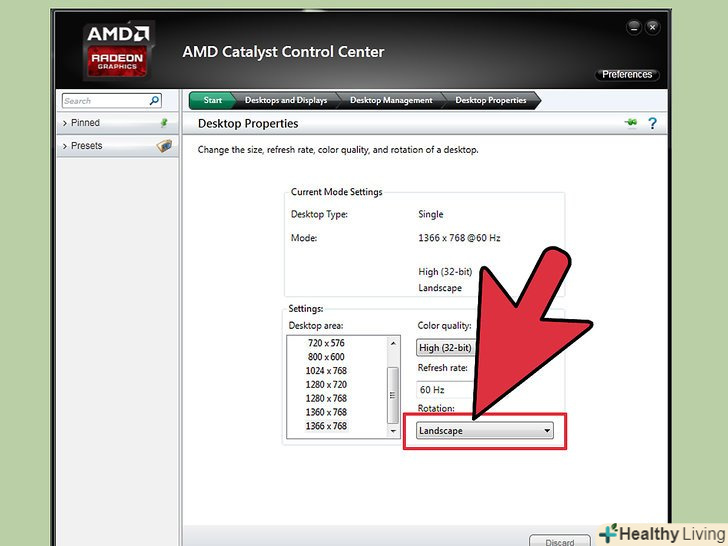Go to Desktop Management breadcrumb
The width and height of the screenshot is (728, 546).
click(x=391, y=100)
